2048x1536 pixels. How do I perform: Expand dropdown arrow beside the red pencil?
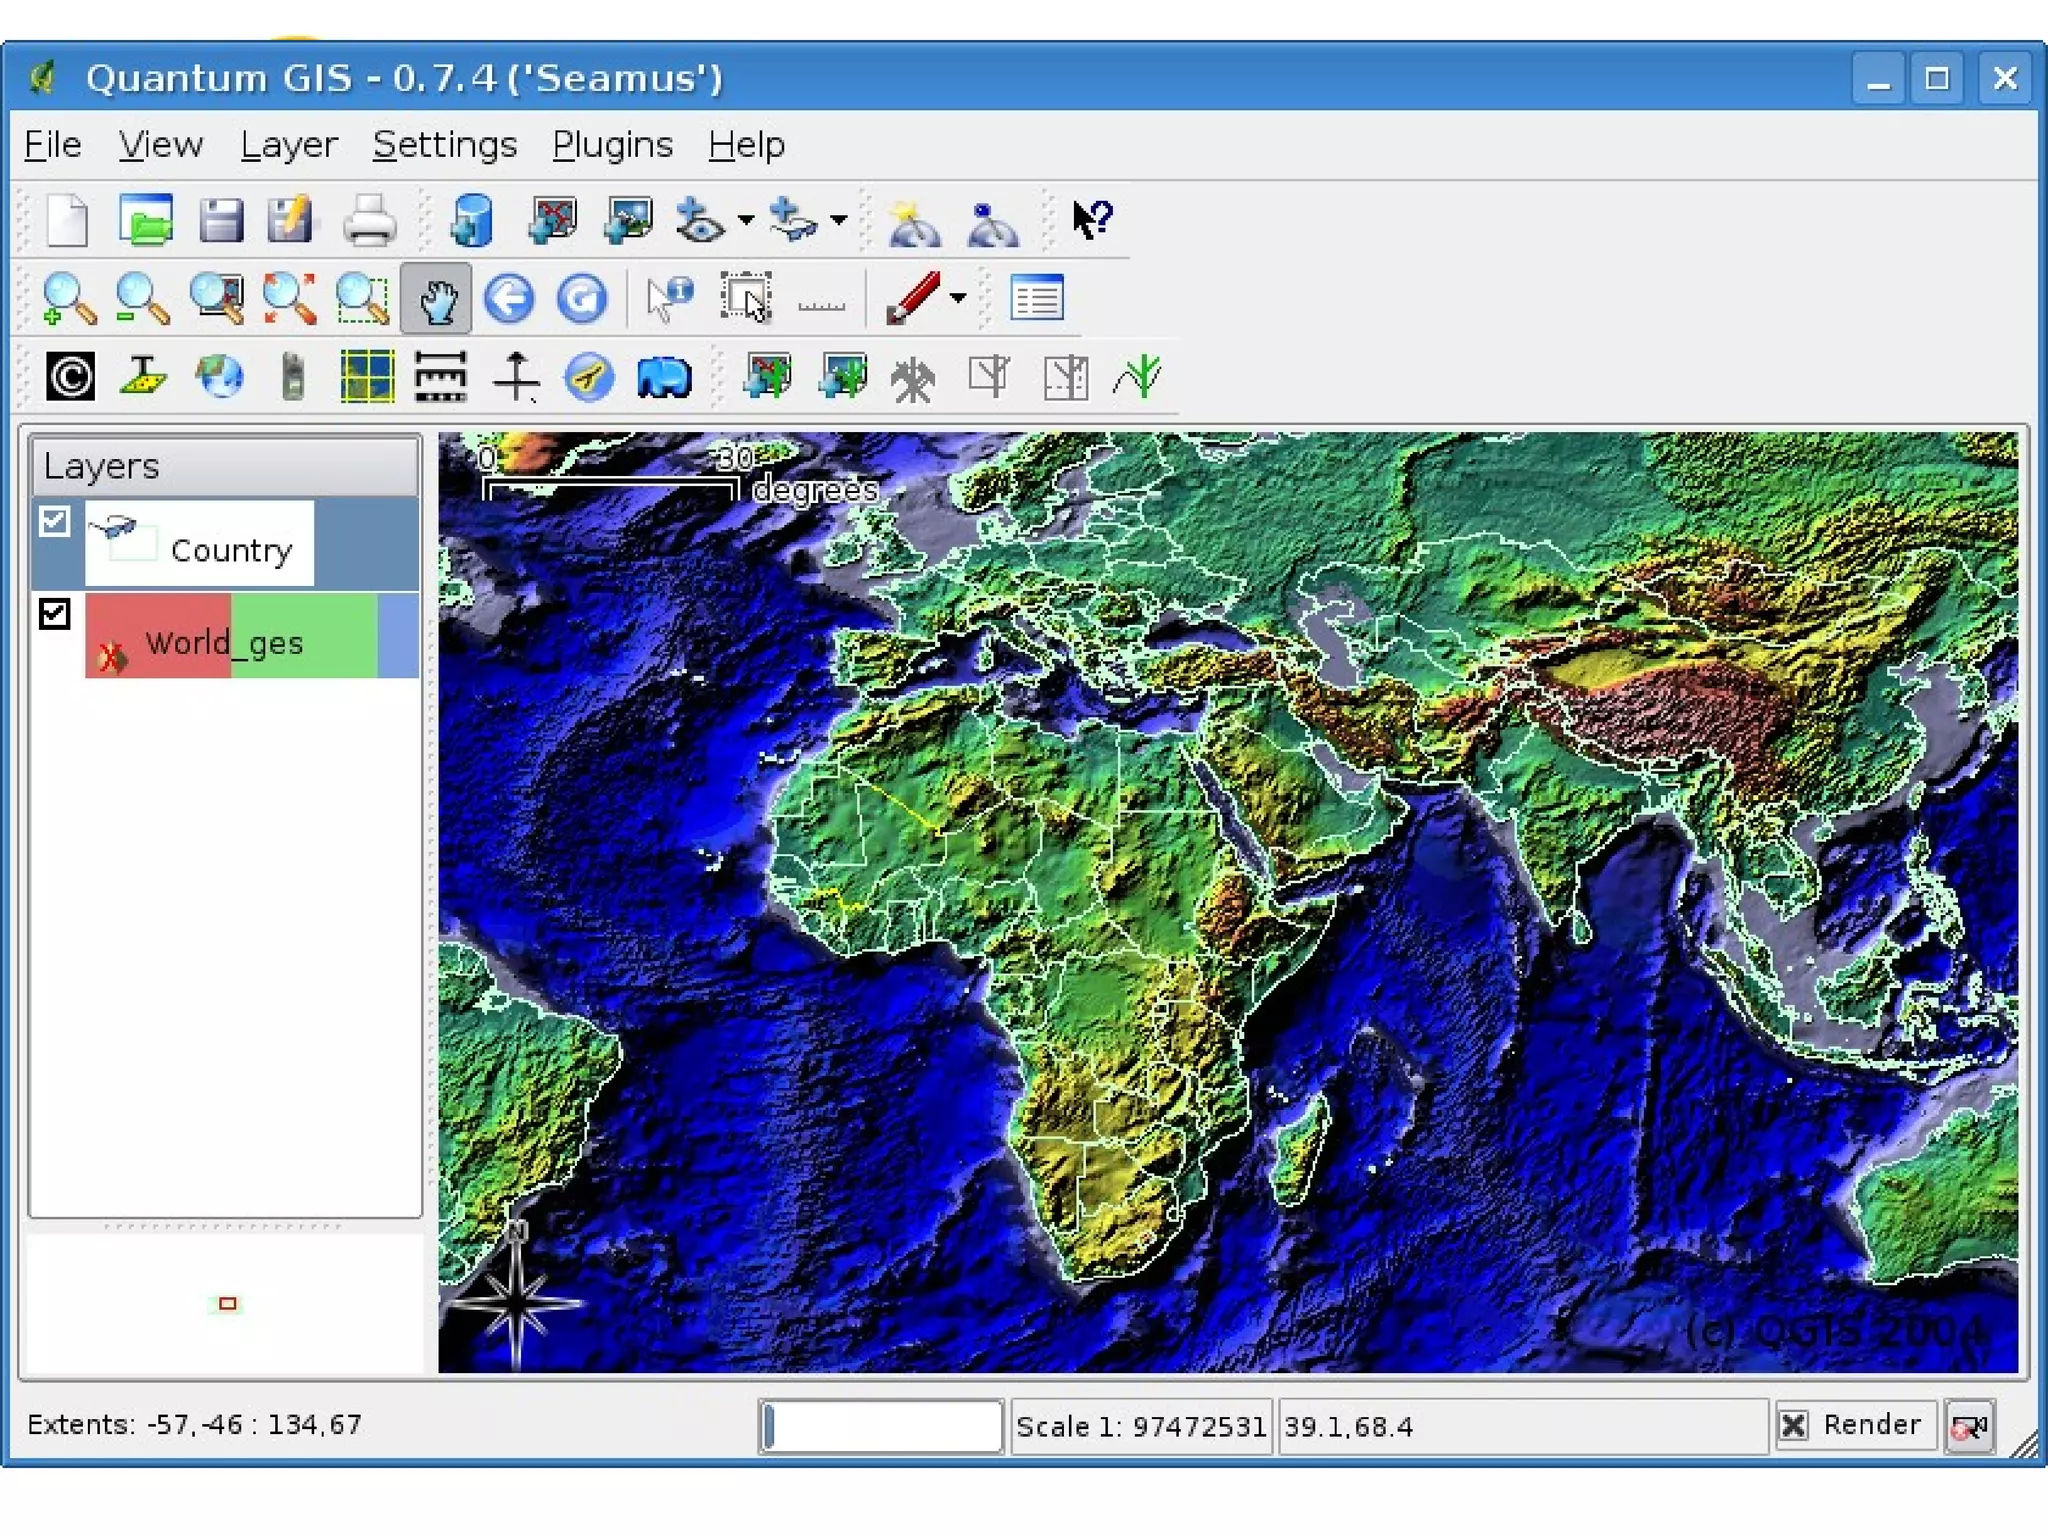958,298
